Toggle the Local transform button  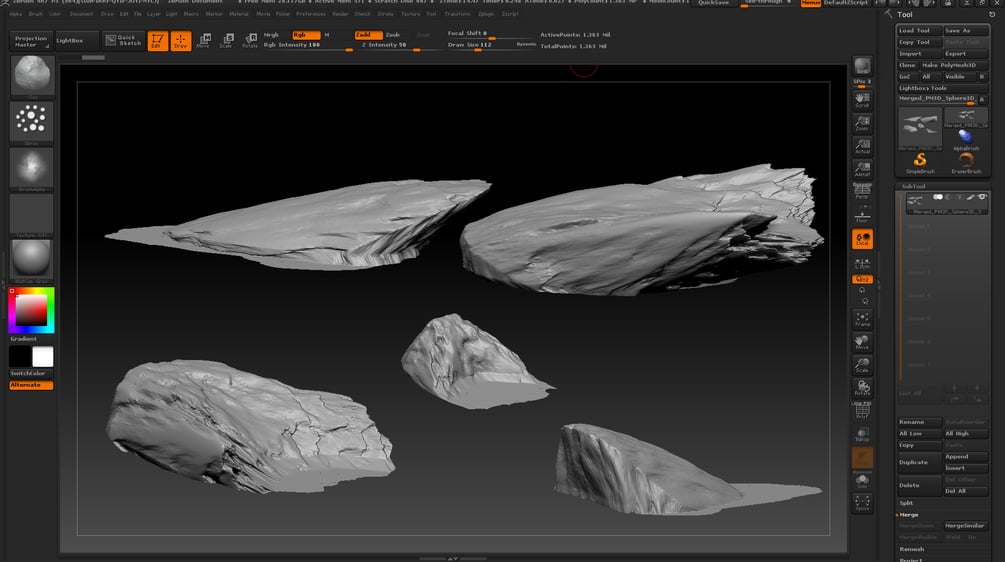tap(861, 238)
